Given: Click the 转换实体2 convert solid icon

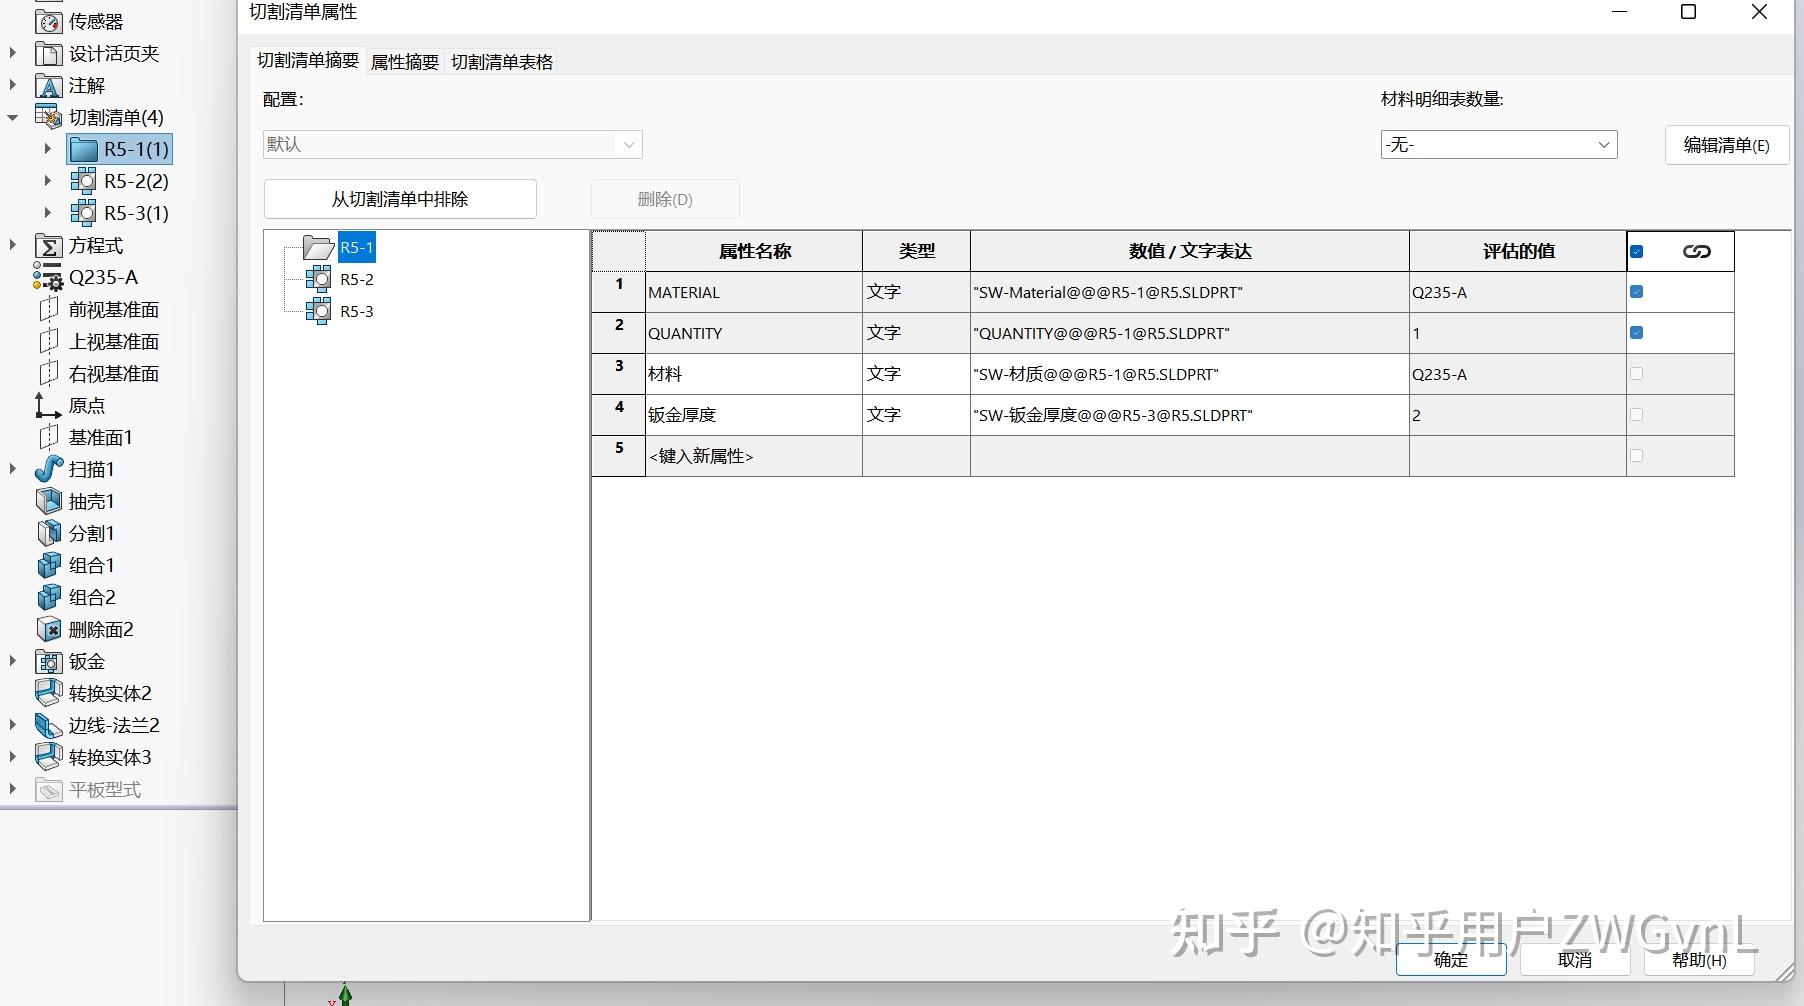Looking at the screenshot, I should pos(48,693).
